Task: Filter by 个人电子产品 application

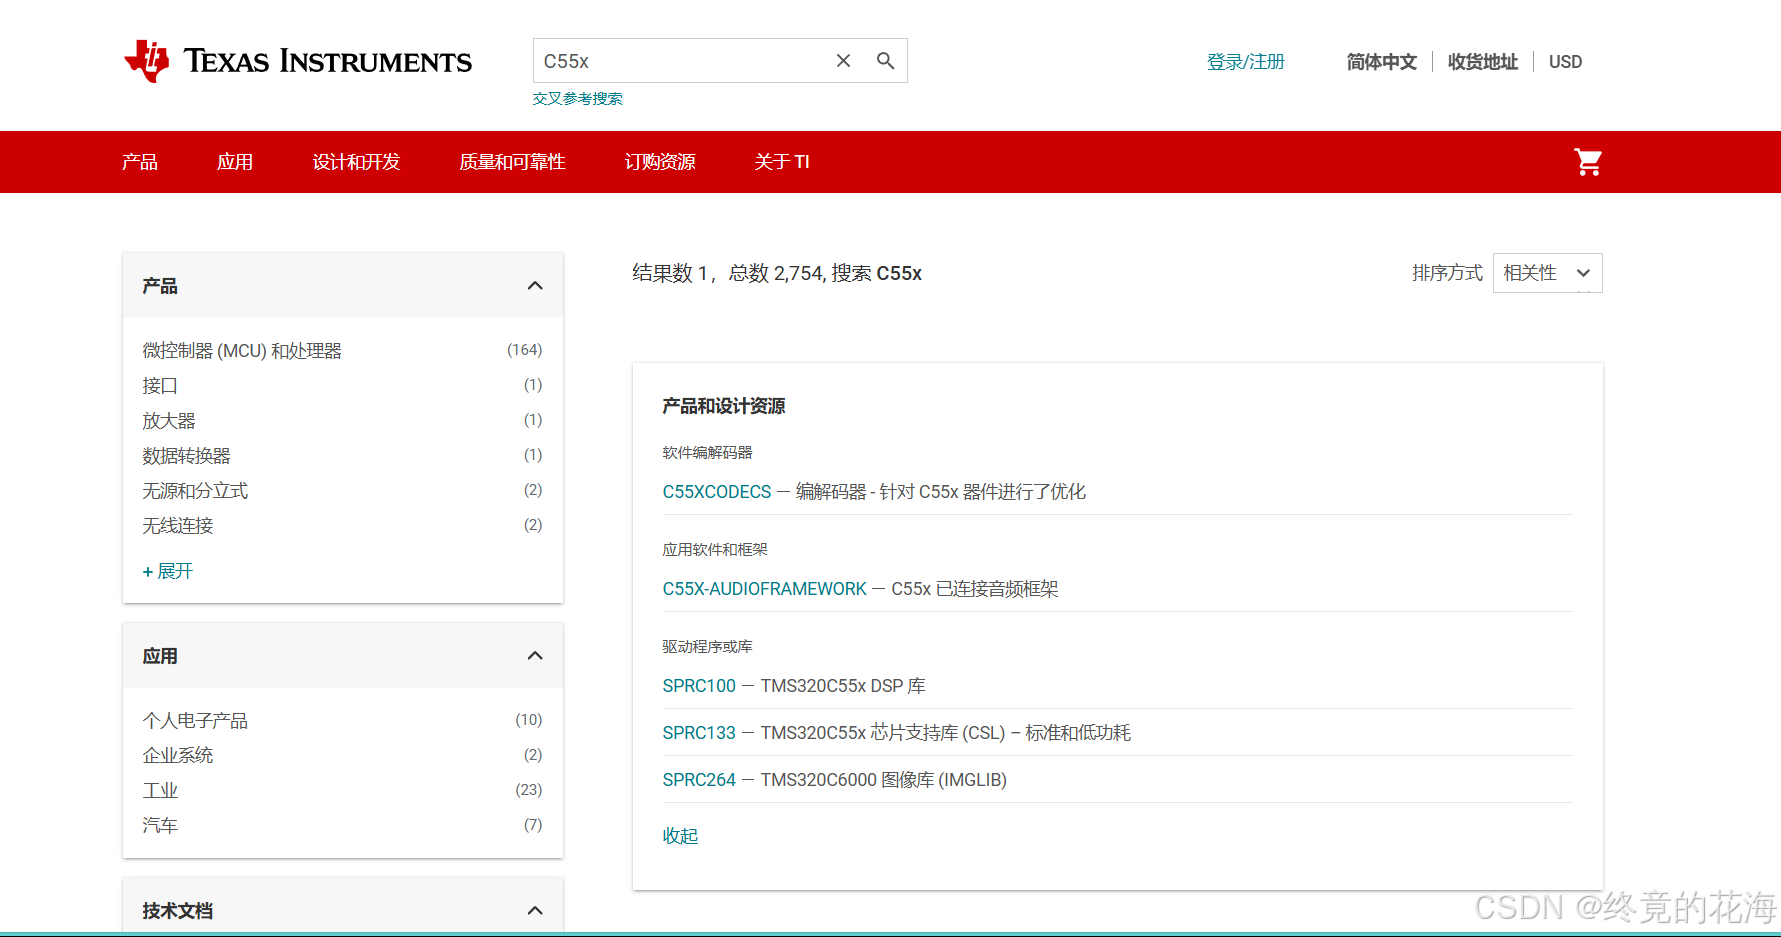Action: 195,721
